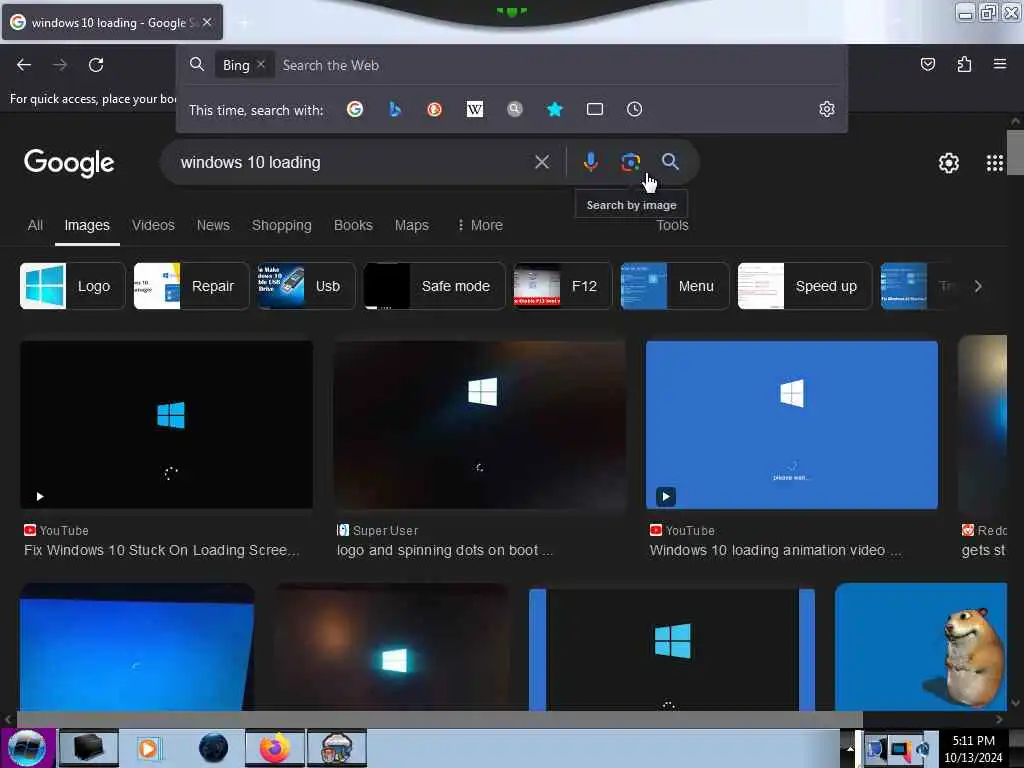Open the blue loading animation video thumbnail
The height and width of the screenshot is (768, 1024).
pyautogui.click(x=792, y=424)
